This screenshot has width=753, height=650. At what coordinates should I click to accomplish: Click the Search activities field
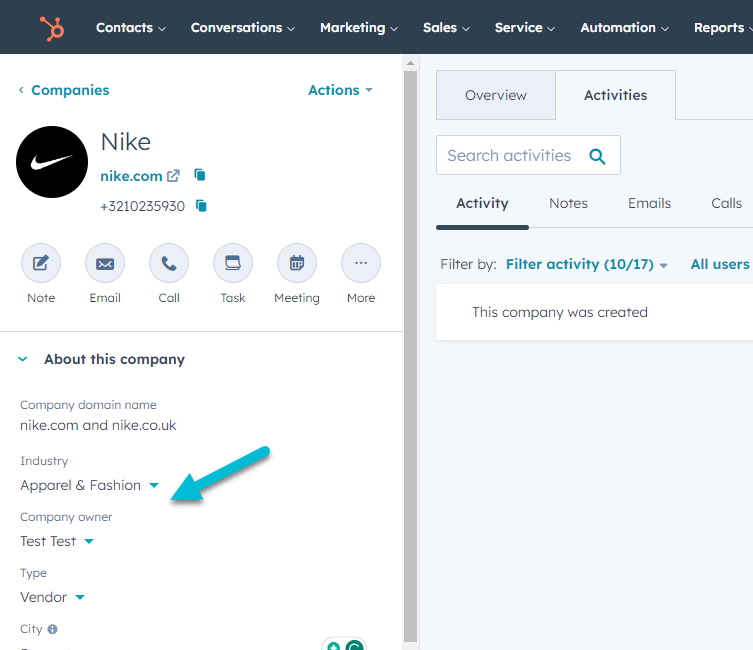[x=528, y=156]
